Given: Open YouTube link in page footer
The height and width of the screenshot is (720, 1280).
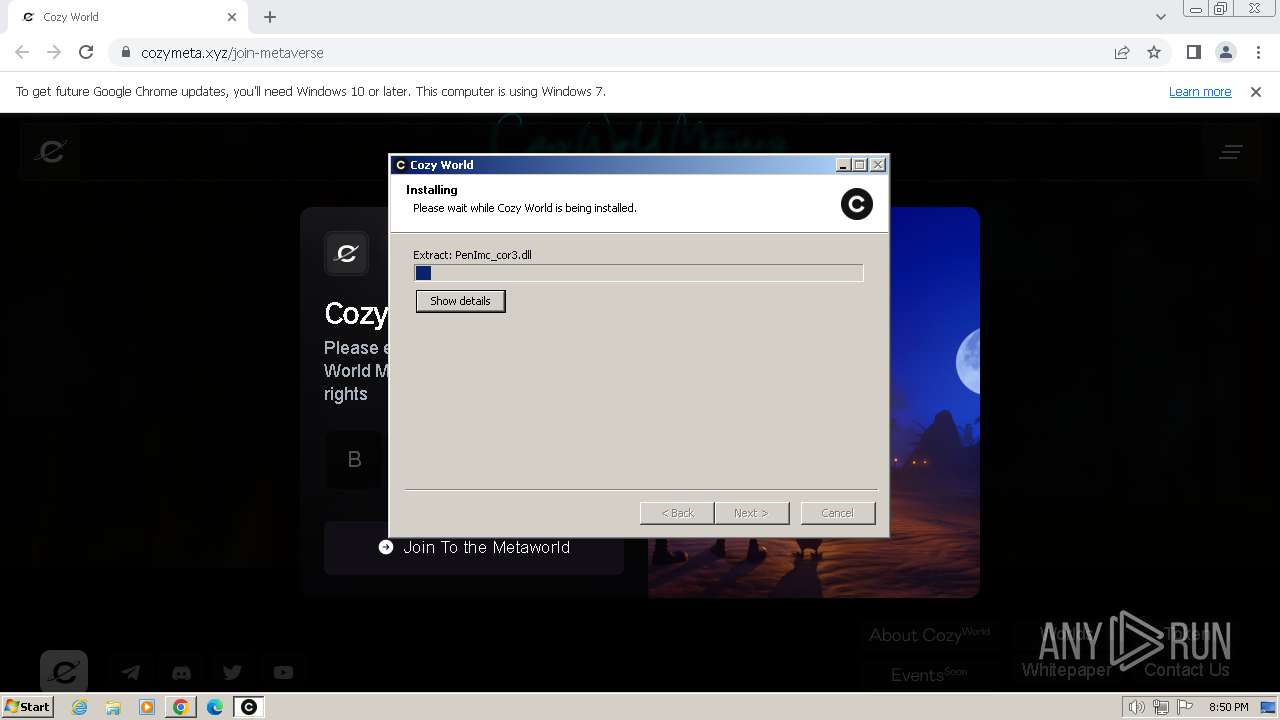Looking at the screenshot, I should tap(283, 673).
